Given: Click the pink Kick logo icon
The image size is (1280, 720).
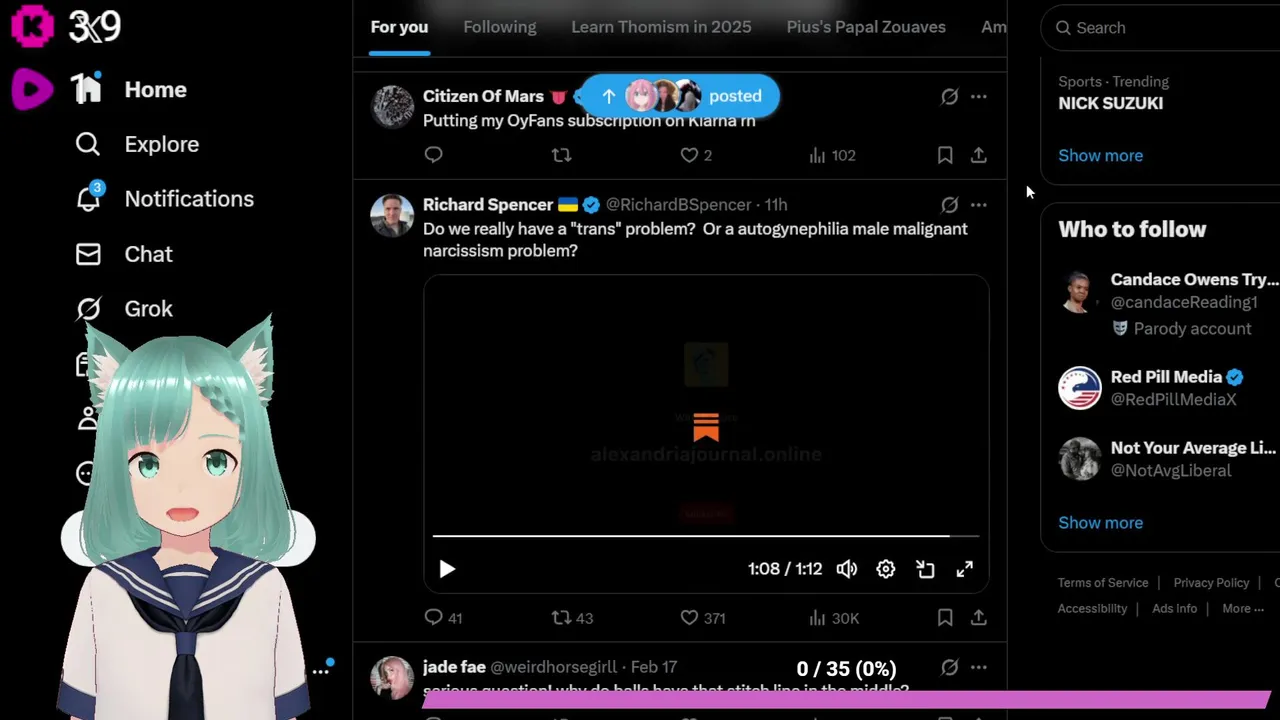Looking at the screenshot, I should pyautogui.click(x=32, y=26).
